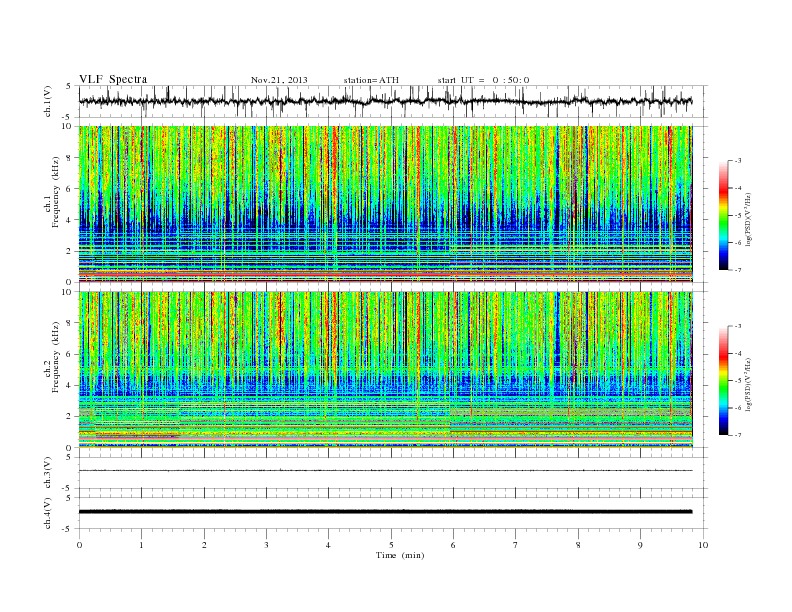Click inside the ch.2 spectrogram panel
Image resolution: width=792 pixels, height=612 pixels.
pos(385,370)
